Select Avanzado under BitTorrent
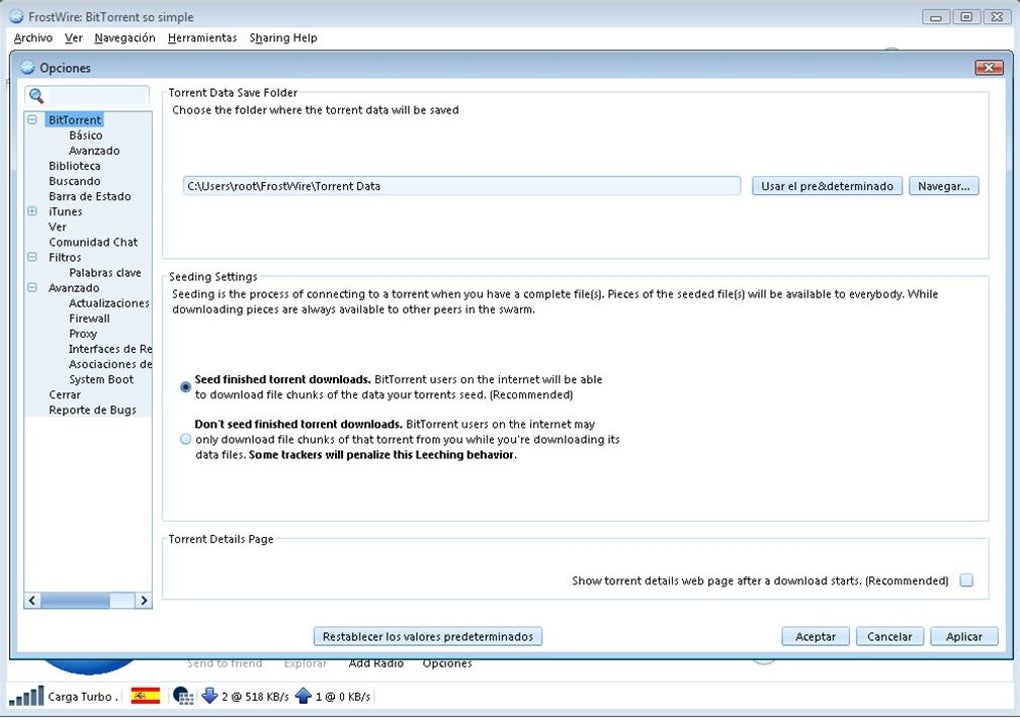Image resolution: width=1020 pixels, height=720 pixels. click(x=94, y=150)
